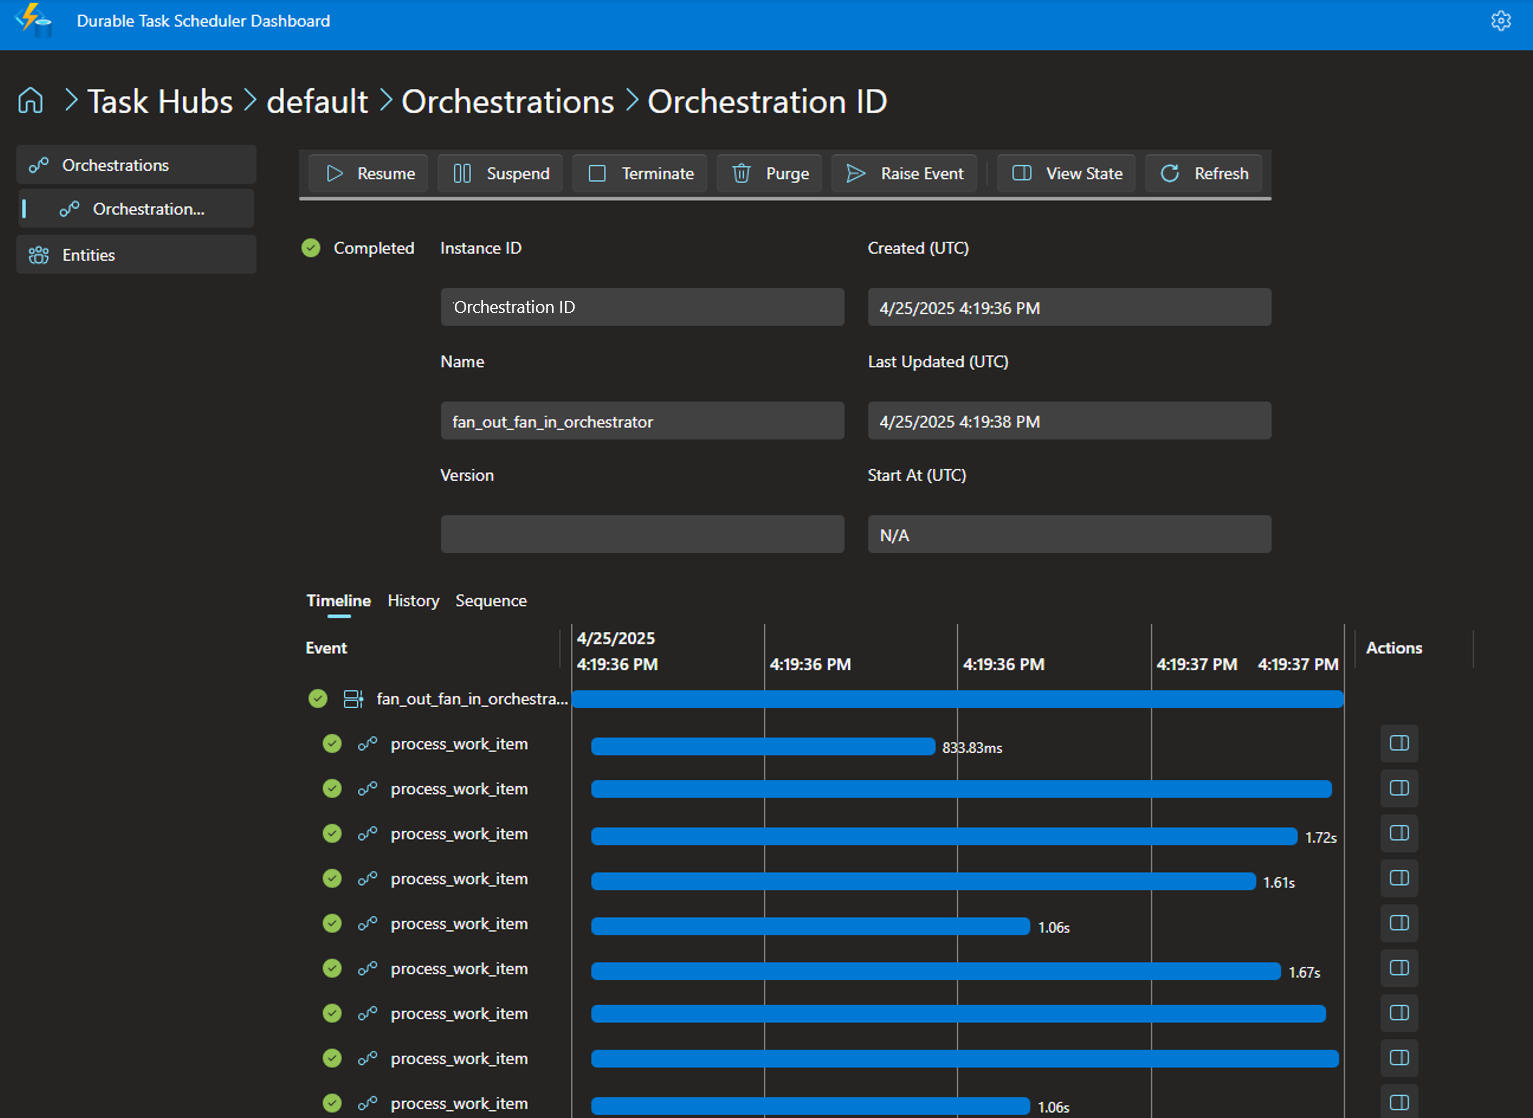Viewport: 1533px width, 1118px height.
Task: Click the Home breadcrumb icon
Action: (30, 100)
